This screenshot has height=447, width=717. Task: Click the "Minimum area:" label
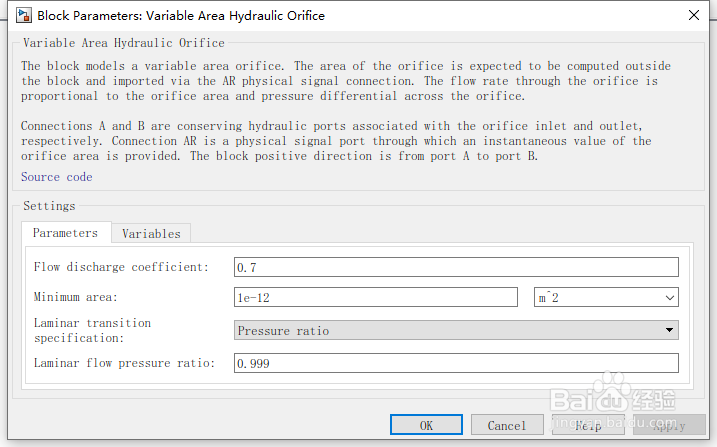[76, 297]
